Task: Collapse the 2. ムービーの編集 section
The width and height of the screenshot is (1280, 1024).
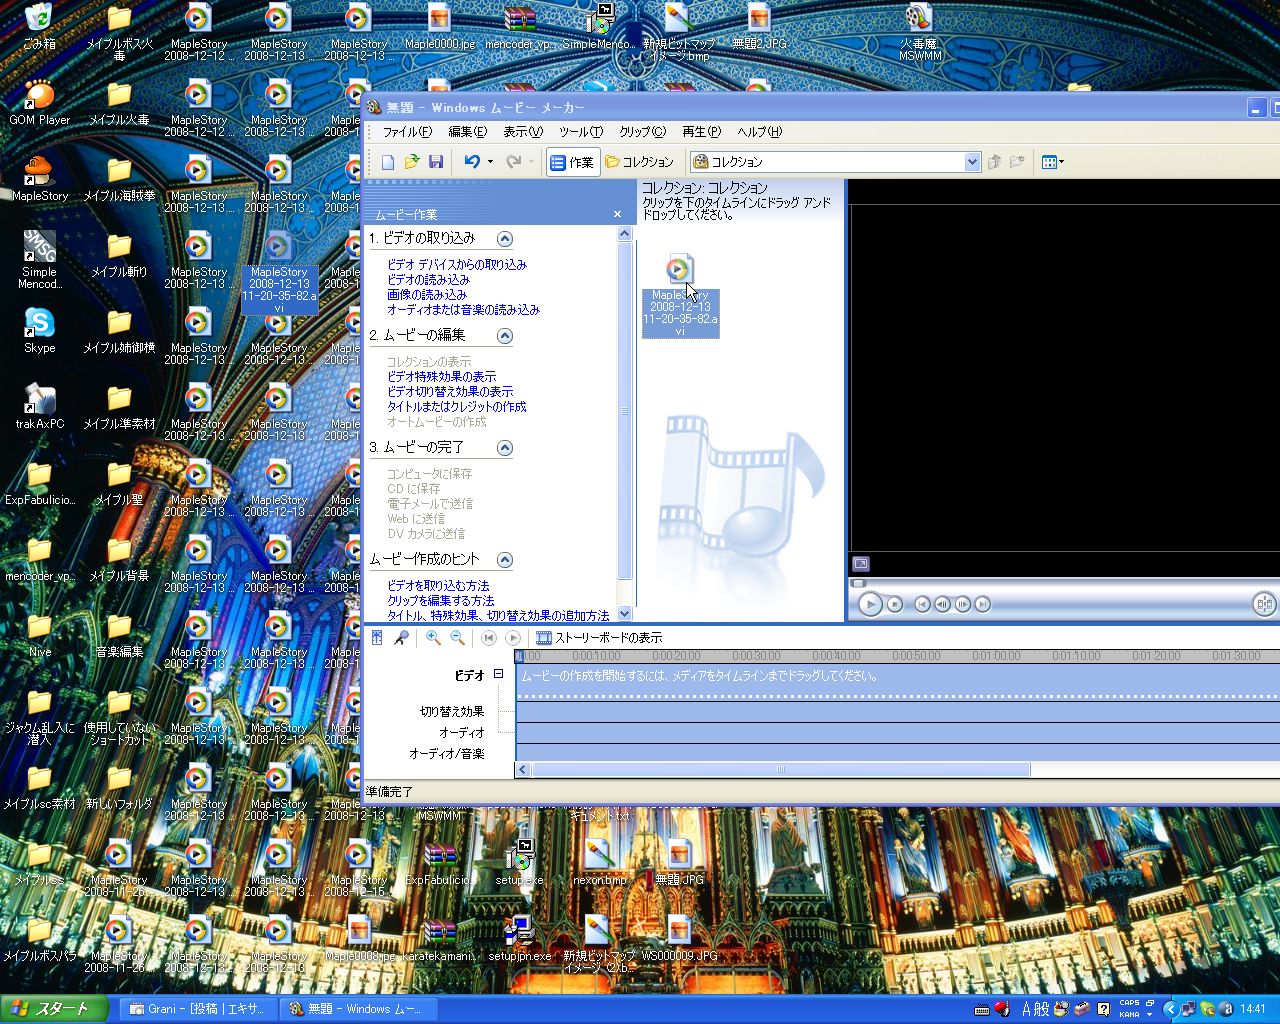Action: click(x=505, y=336)
